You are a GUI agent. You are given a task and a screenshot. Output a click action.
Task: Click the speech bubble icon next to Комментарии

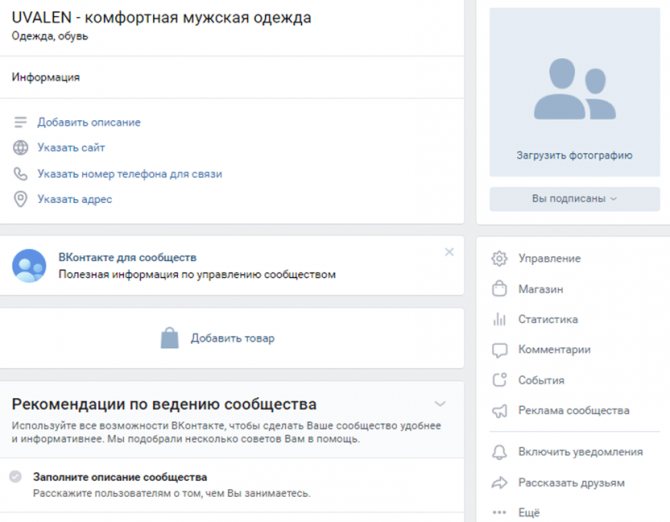(x=499, y=350)
